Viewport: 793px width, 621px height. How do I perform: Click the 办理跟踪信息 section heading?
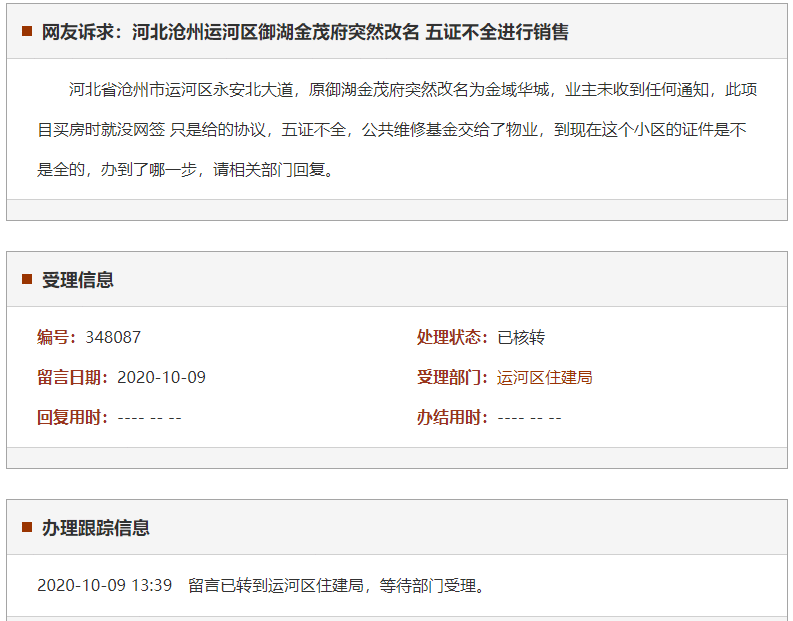95,528
